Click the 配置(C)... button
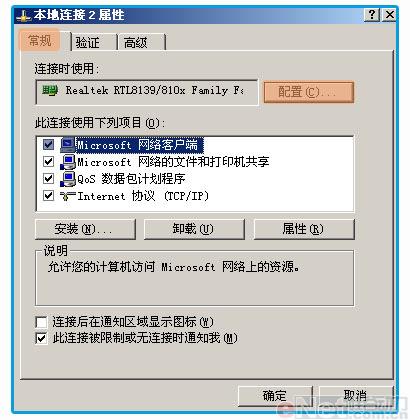Viewport: 410px width, 420px height. pyautogui.click(x=309, y=92)
